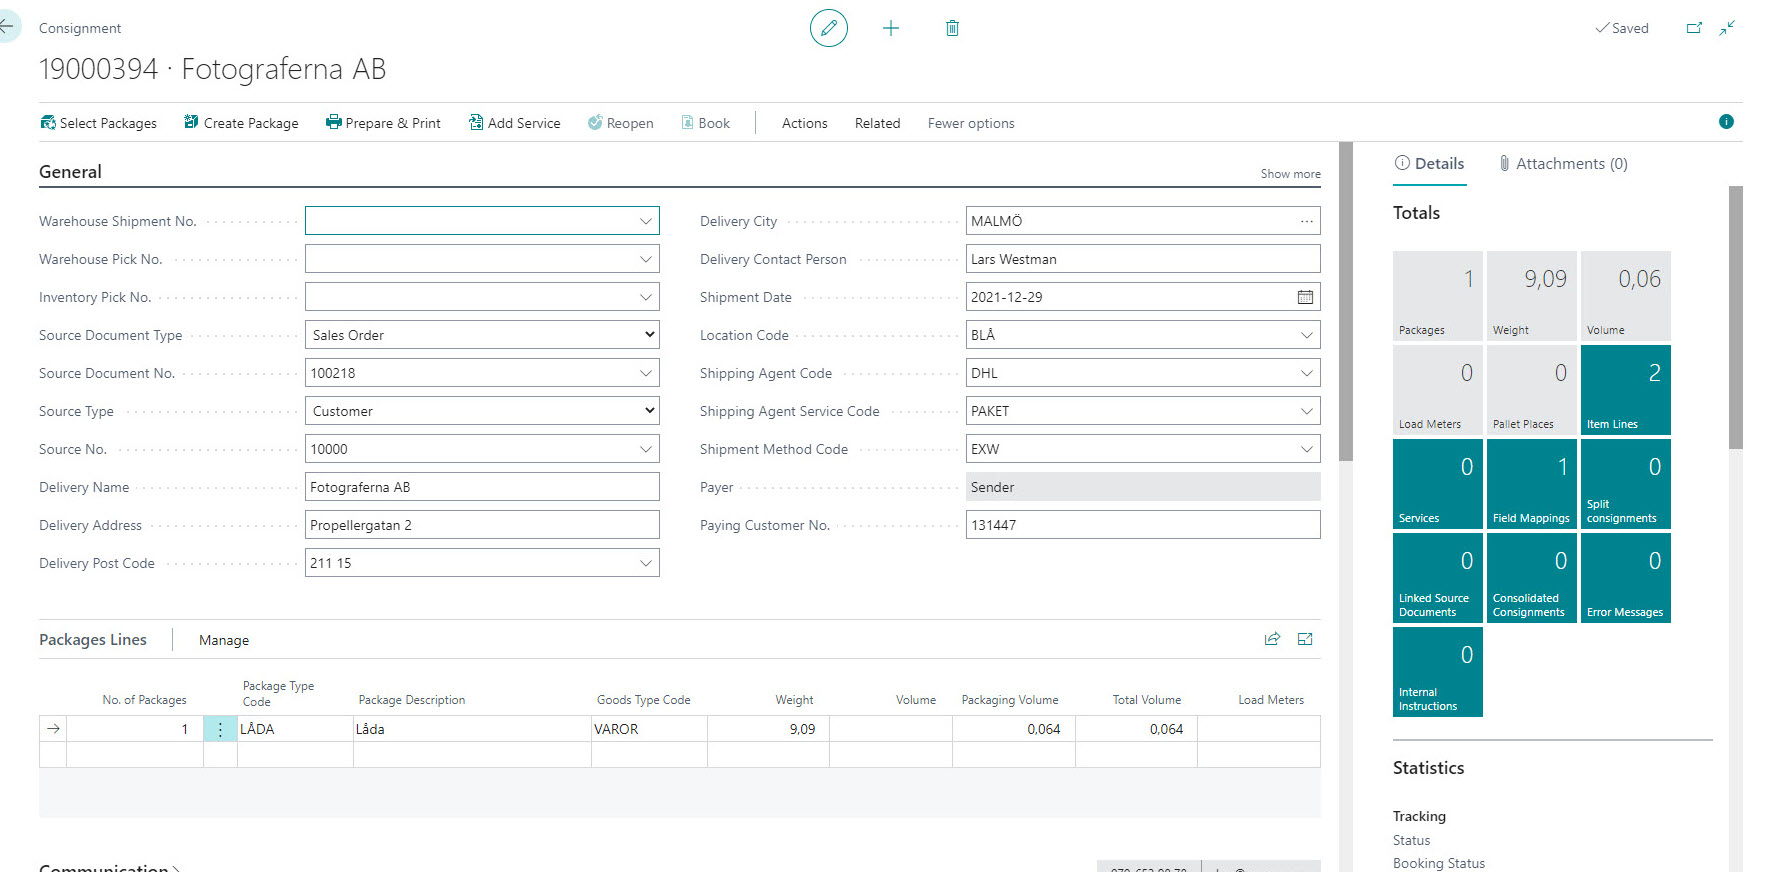The image size is (1766, 872).
Task: Expand Source Document No. dropdown
Action: click(646, 373)
